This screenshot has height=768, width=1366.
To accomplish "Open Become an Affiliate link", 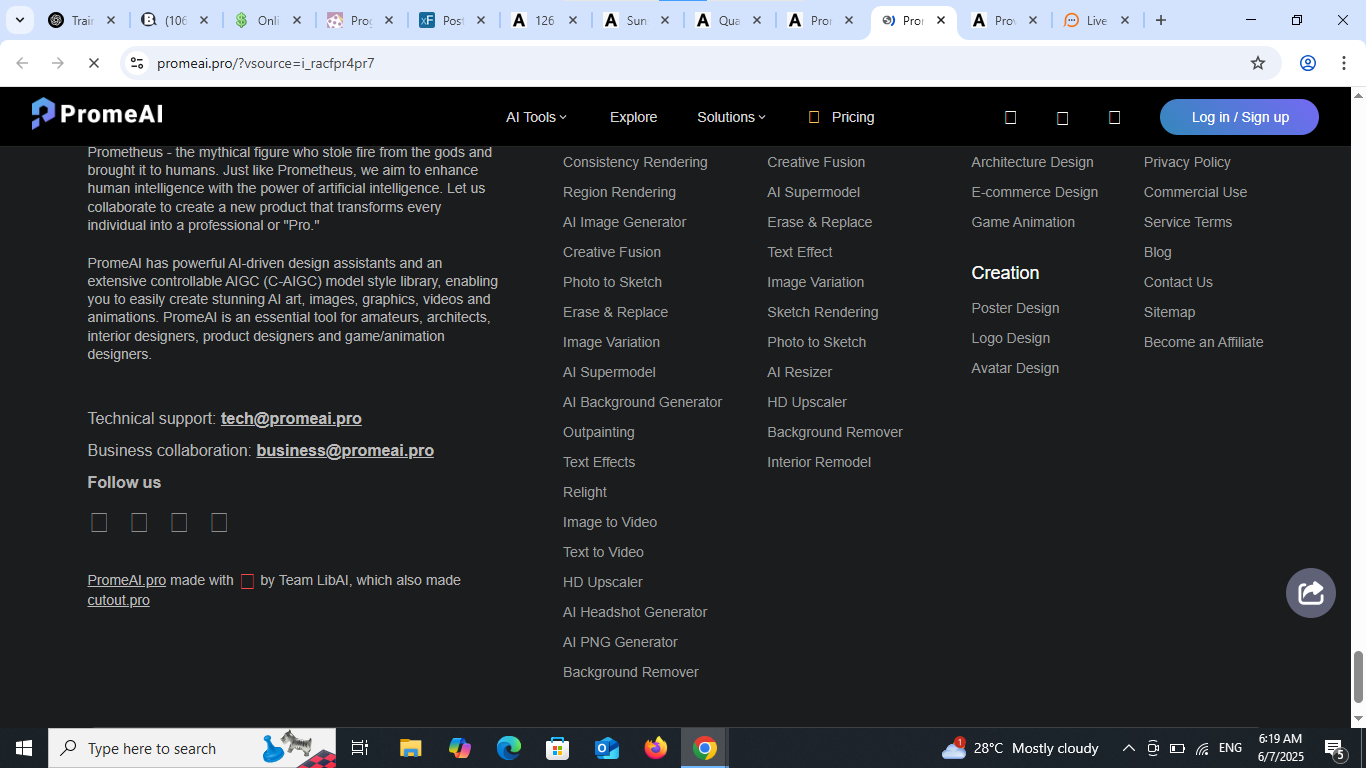I will pos(1203,342).
